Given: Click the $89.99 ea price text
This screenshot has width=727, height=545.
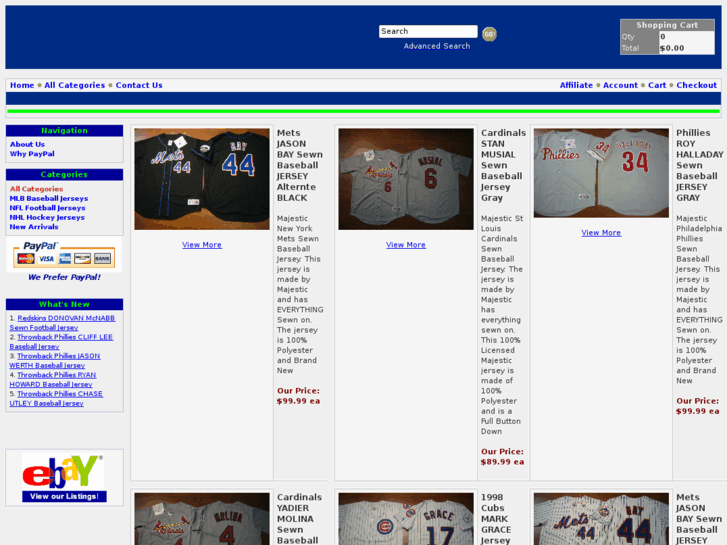Looking at the screenshot, I should tap(502, 462).
